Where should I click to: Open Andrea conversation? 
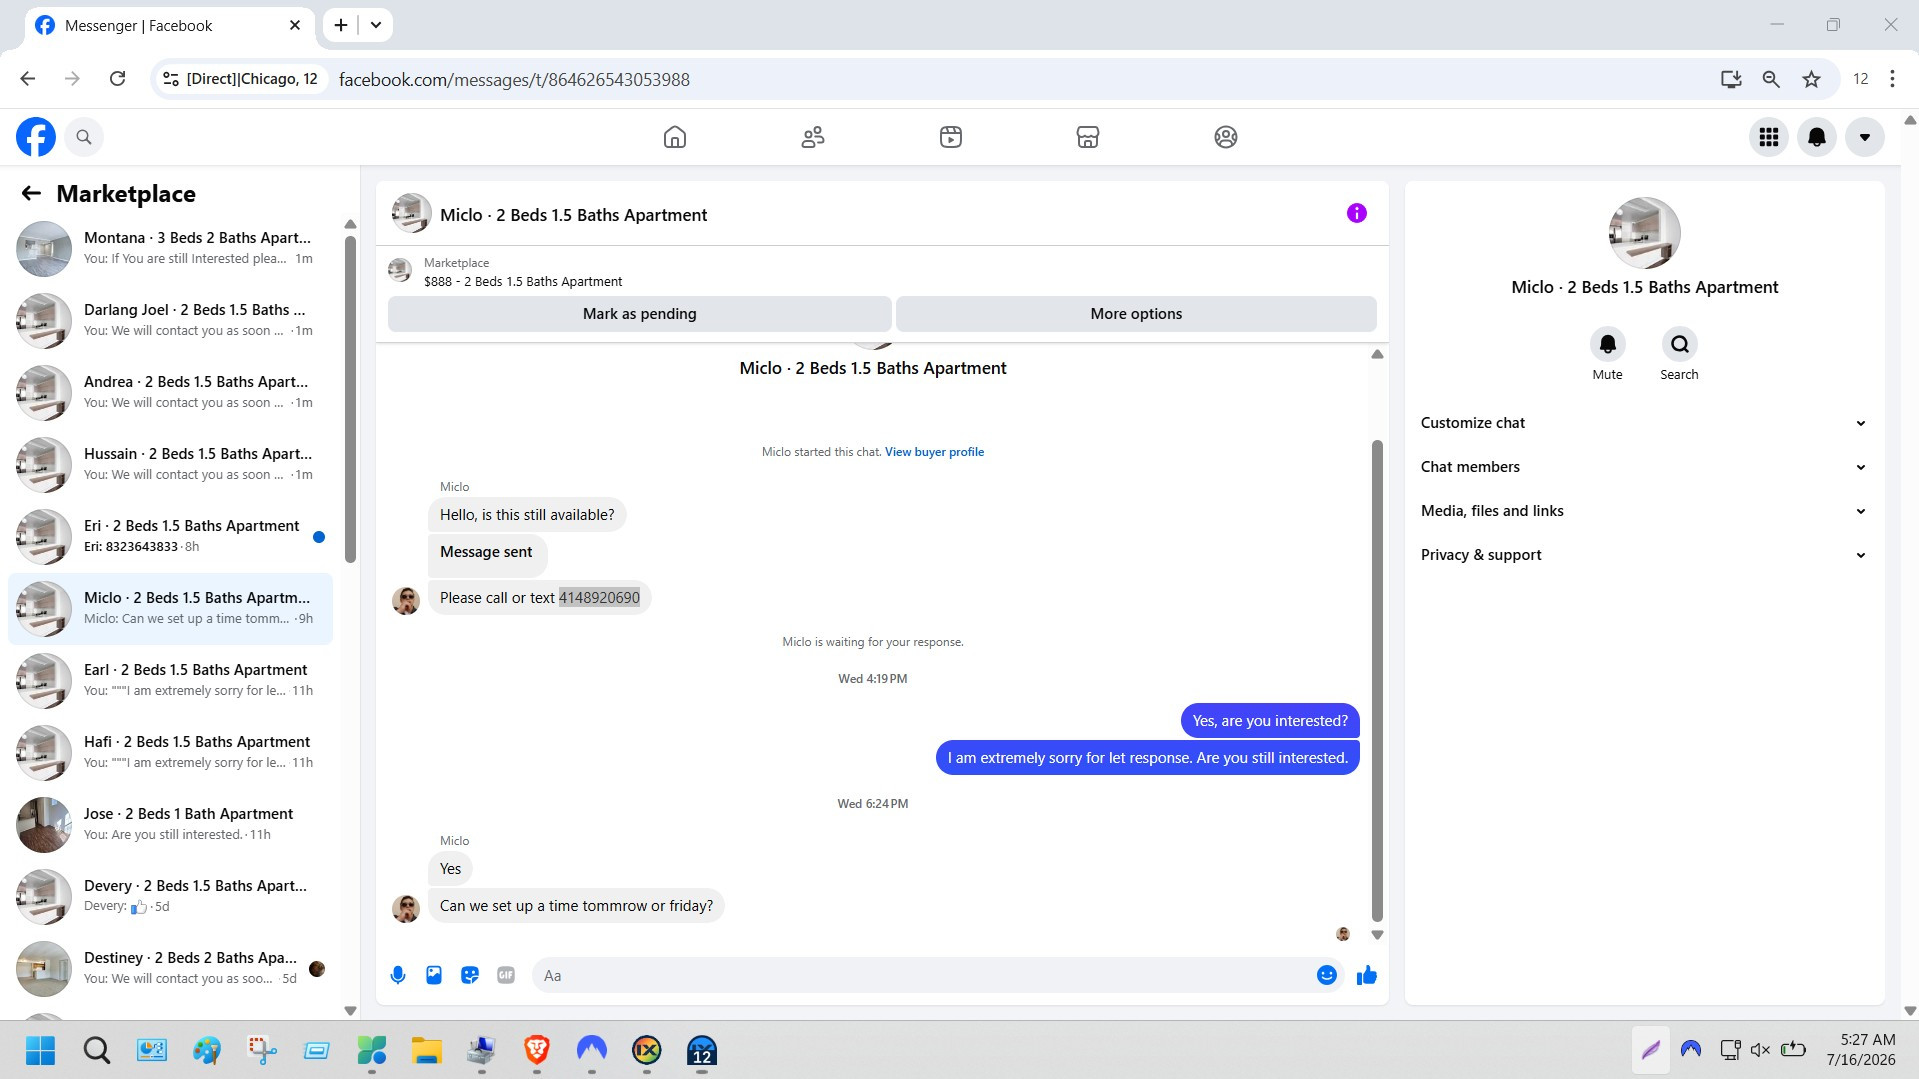tap(170, 392)
